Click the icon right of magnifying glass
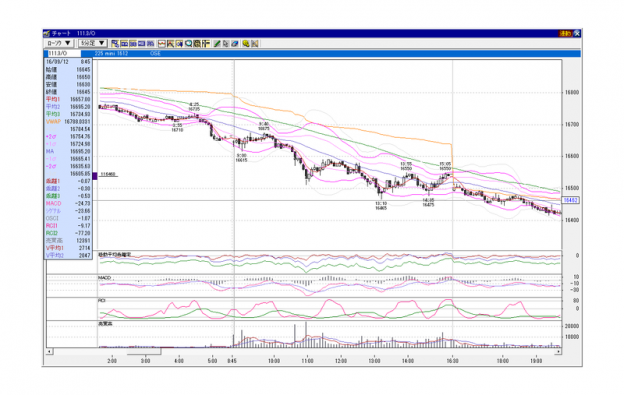The image size is (624, 395). click(197, 43)
